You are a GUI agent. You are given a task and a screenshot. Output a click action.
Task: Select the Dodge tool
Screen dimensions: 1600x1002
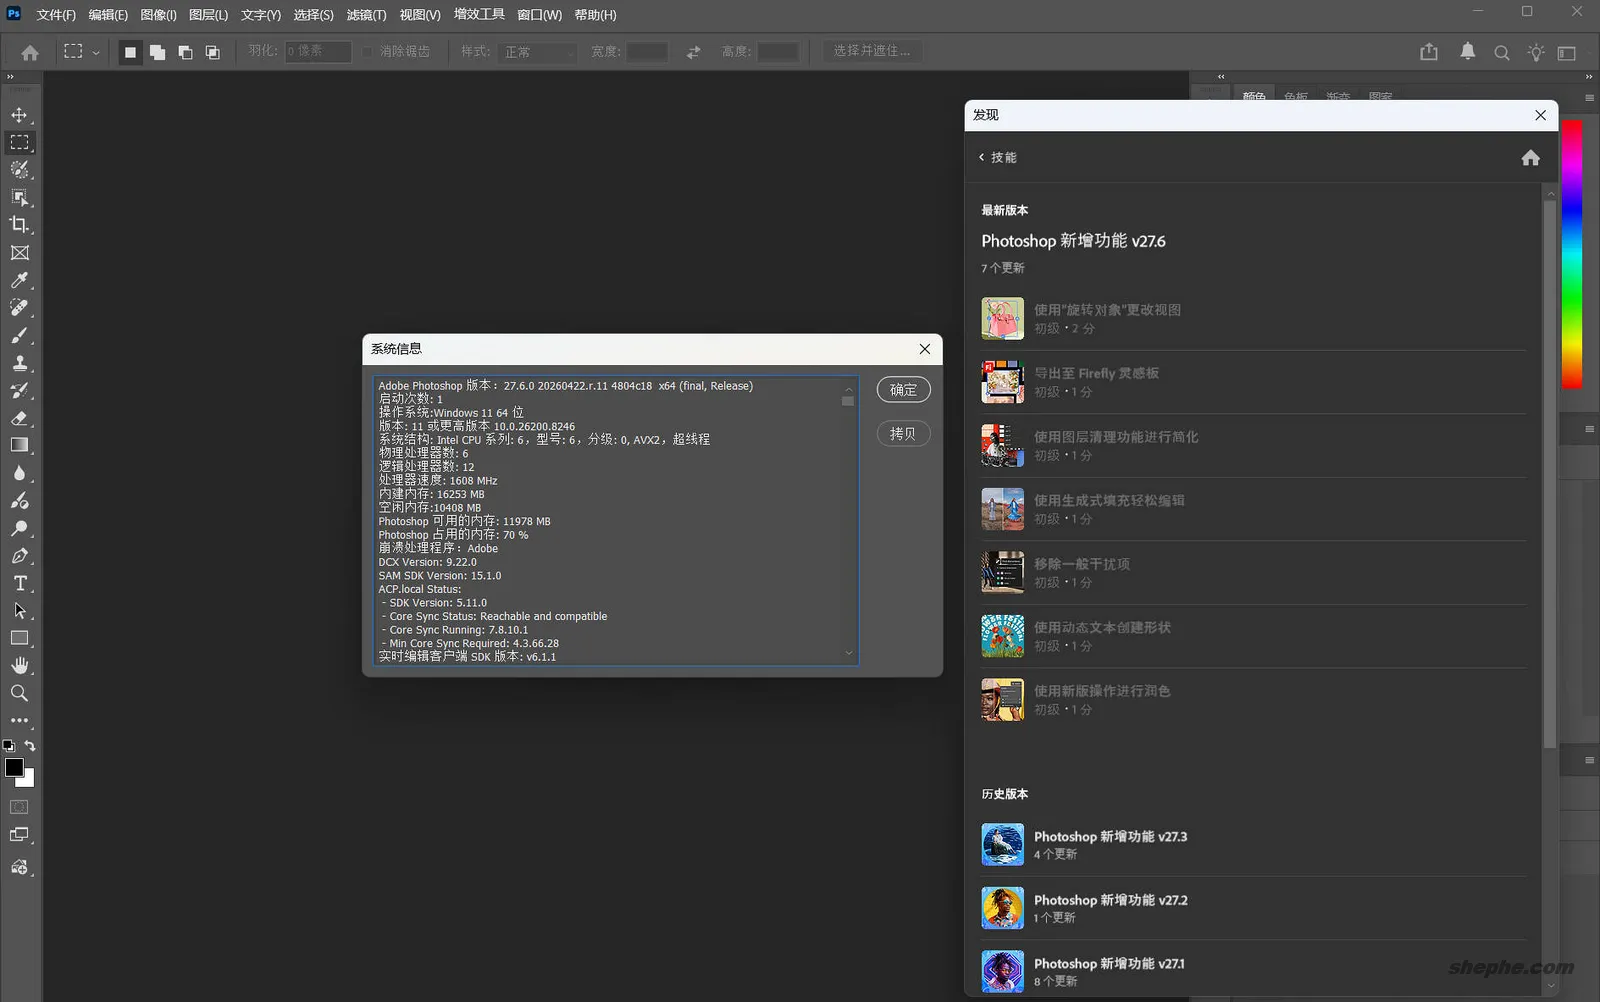pos(19,528)
